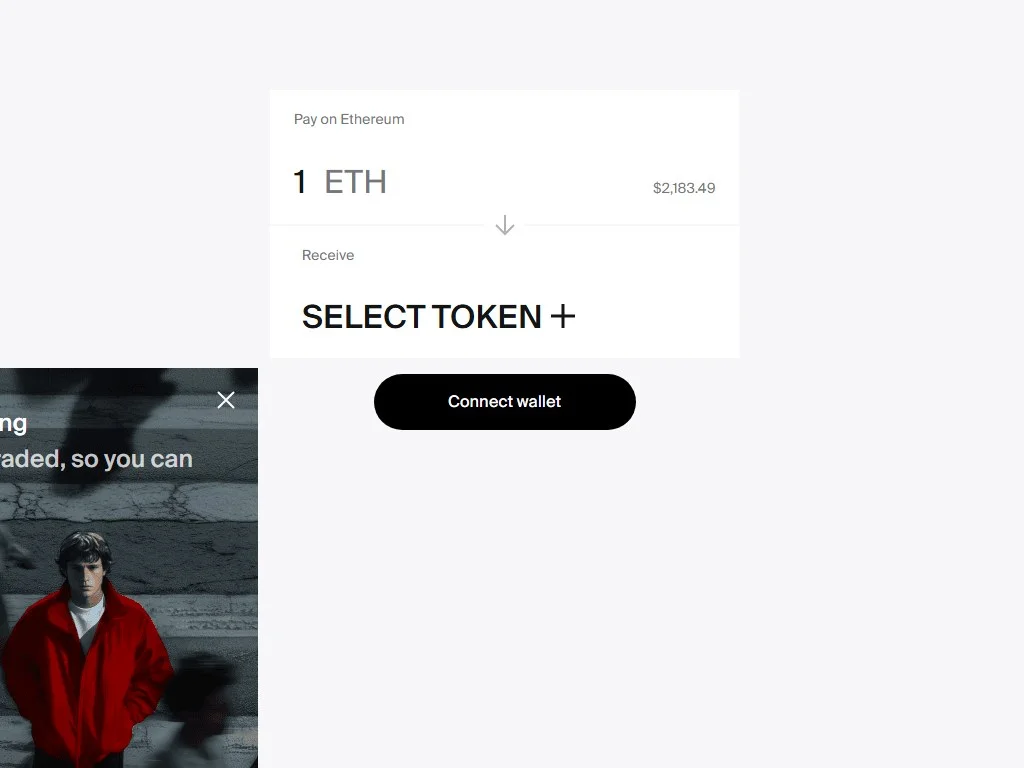Click the word Ethereum in the pay header
This screenshot has height=768, width=1024.
[x=372, y=119]
